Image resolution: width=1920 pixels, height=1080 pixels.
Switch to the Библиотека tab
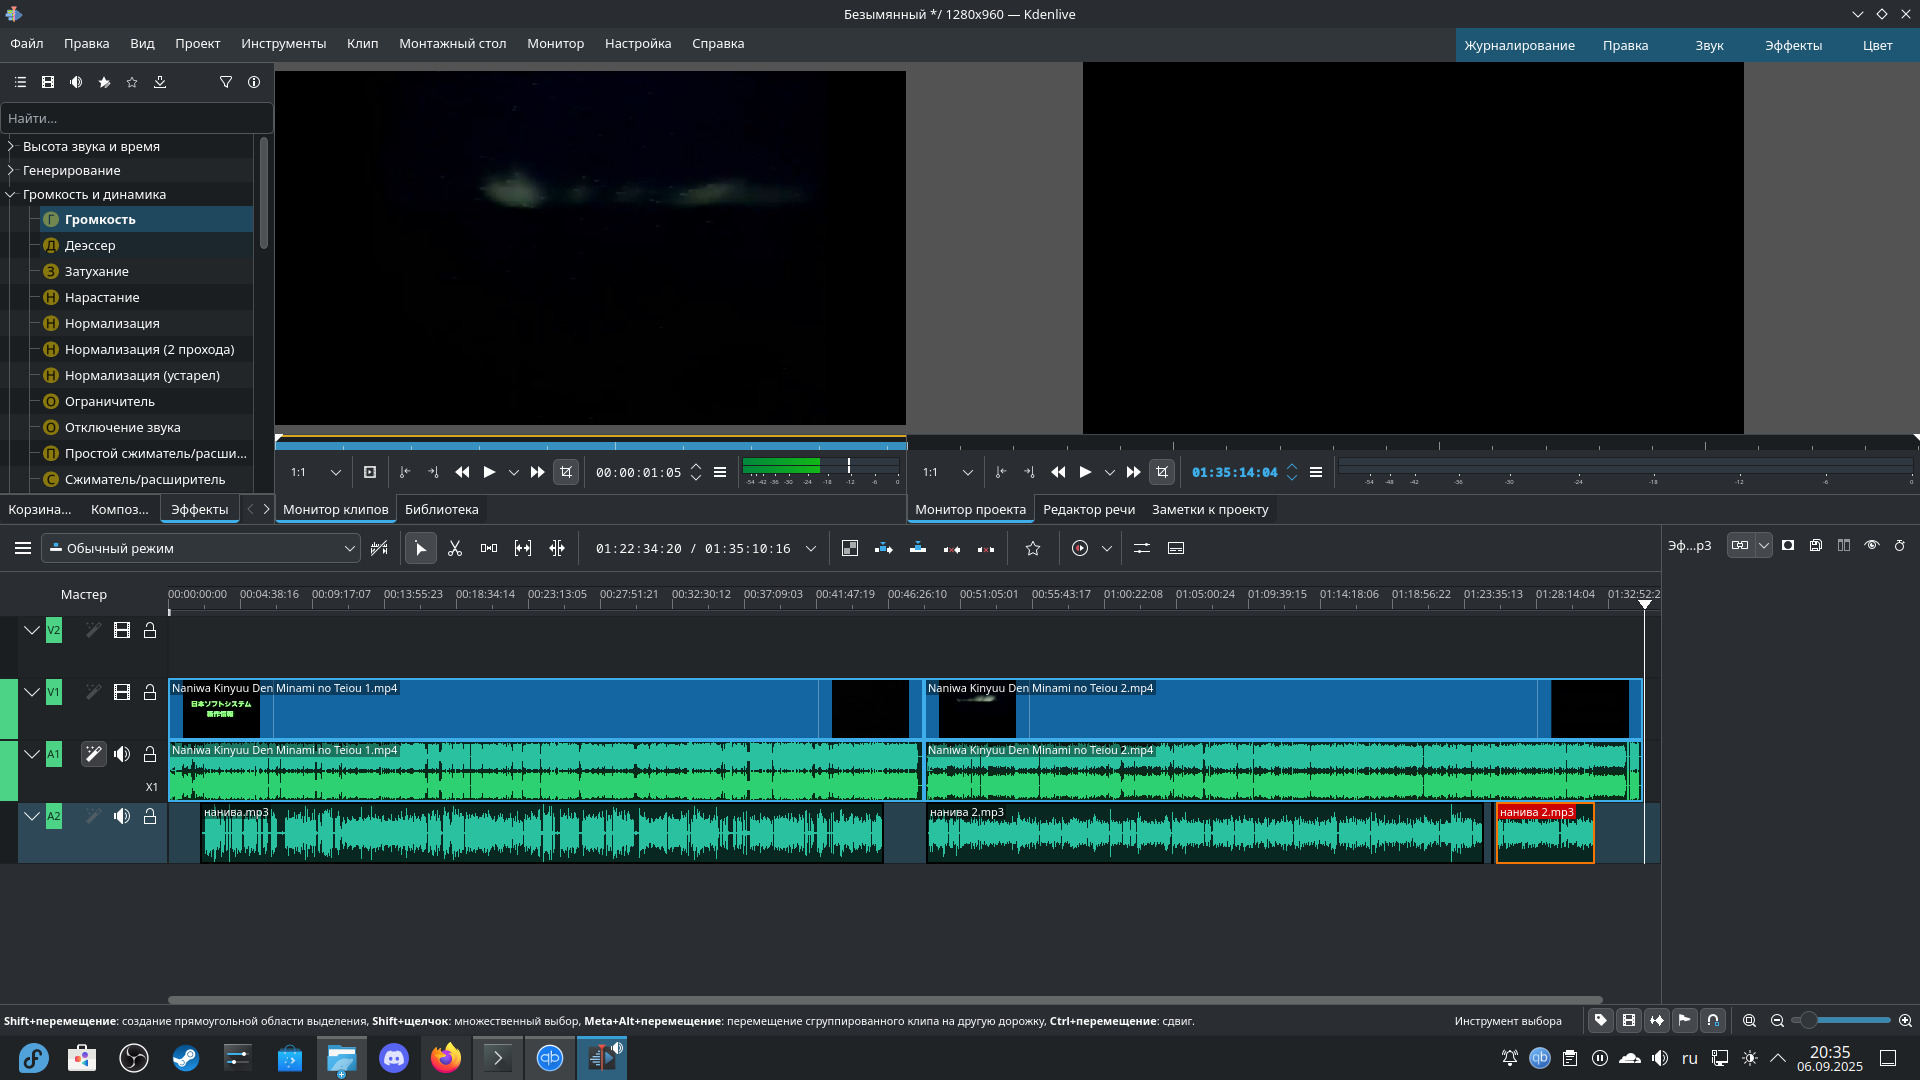tap(441, 509)
